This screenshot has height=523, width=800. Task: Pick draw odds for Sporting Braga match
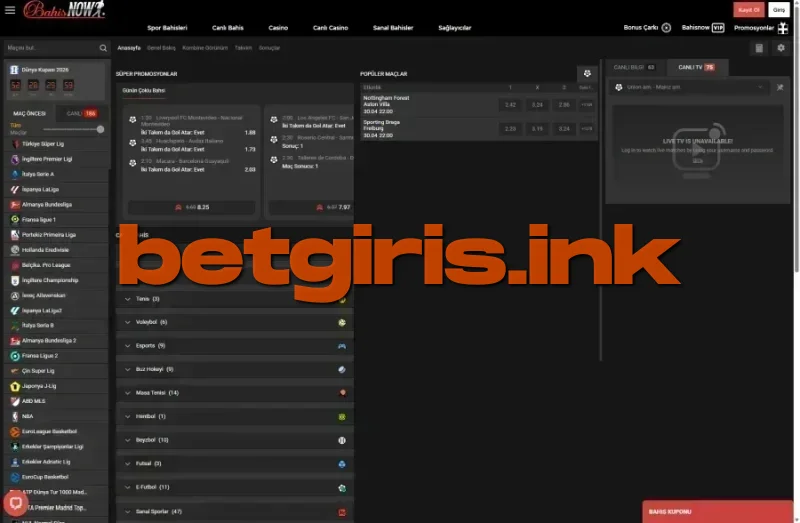537,129
